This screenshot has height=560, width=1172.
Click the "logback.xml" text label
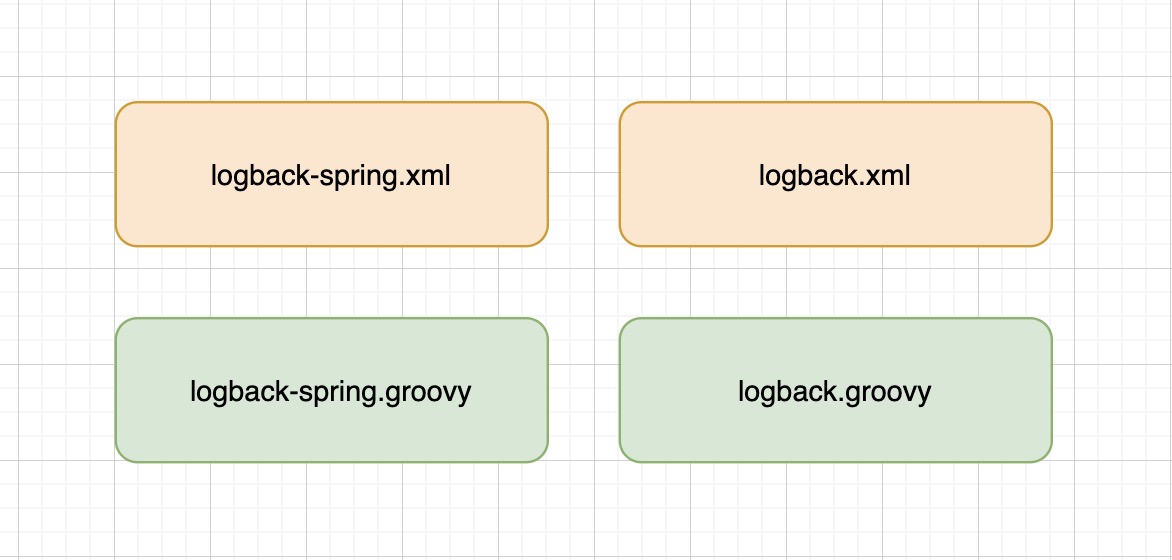(835, 176)
